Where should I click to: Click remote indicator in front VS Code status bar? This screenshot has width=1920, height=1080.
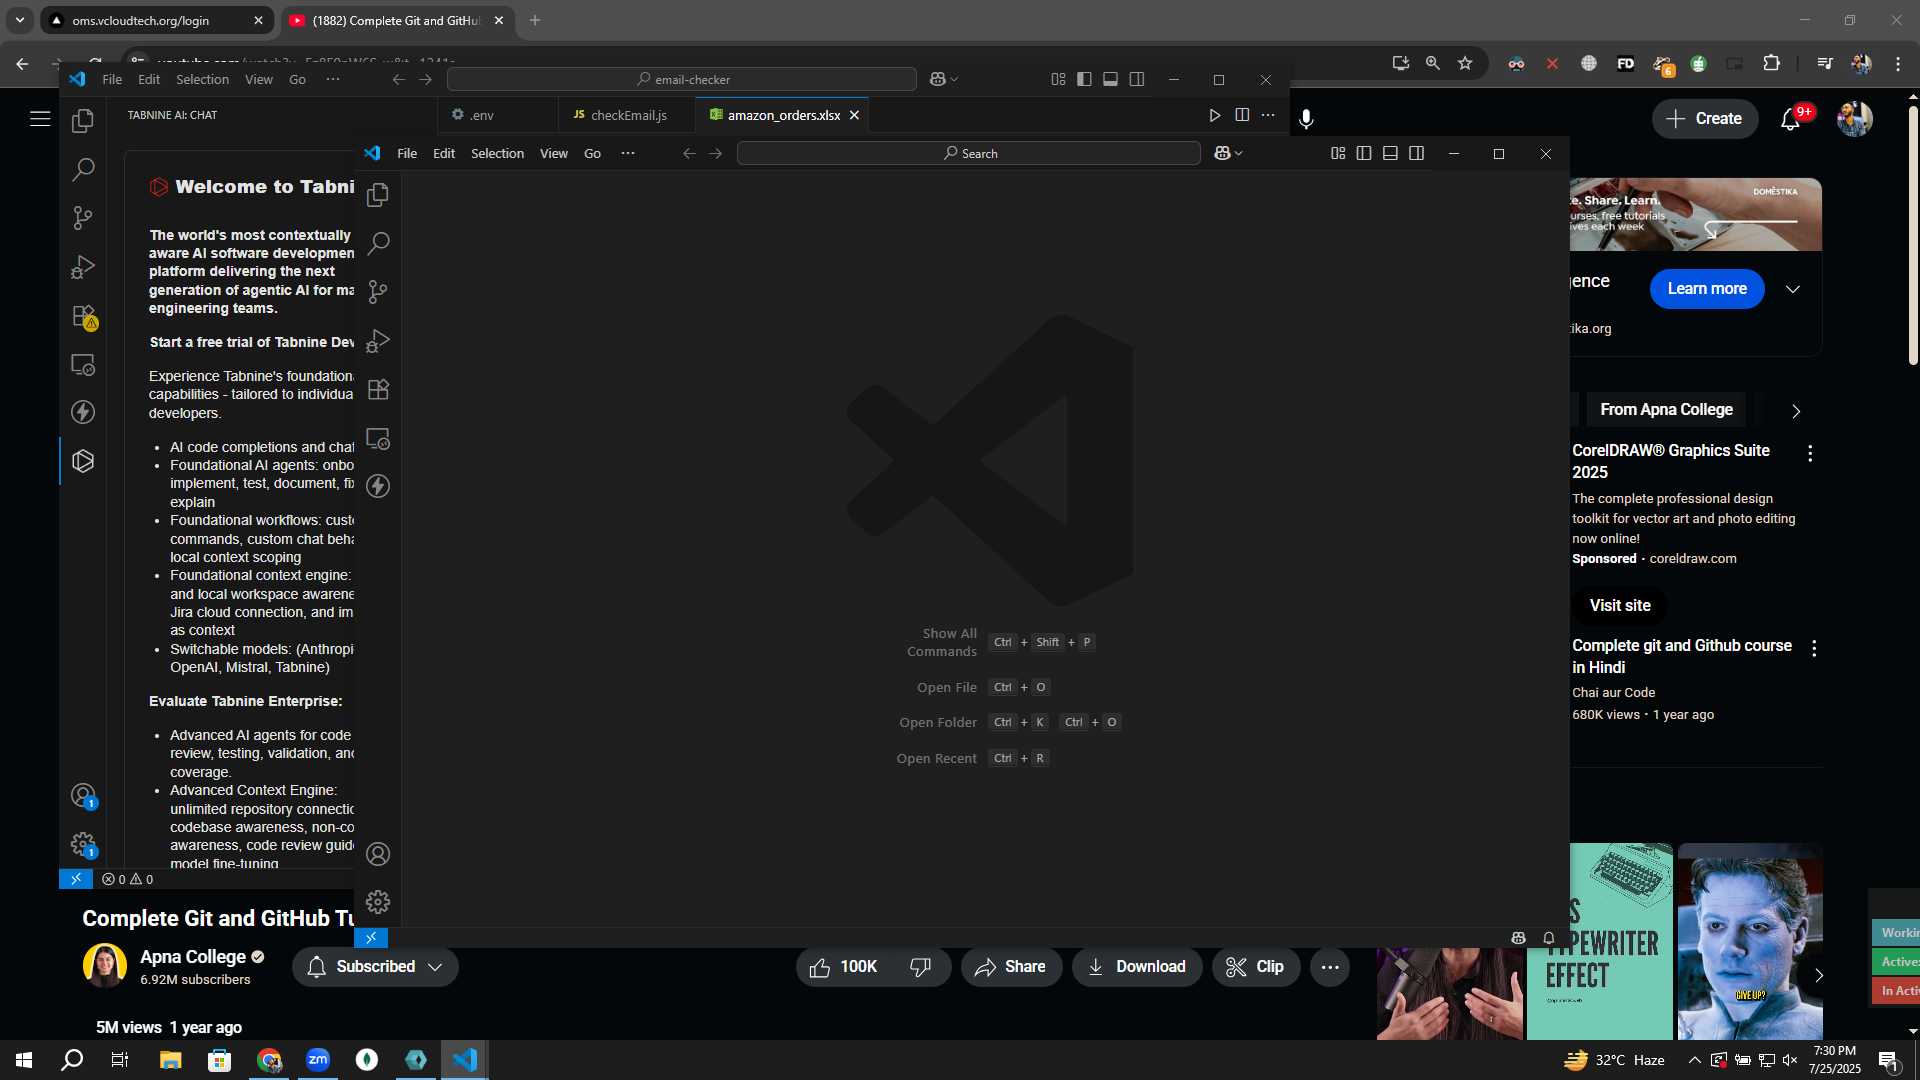[x=371, y=938]
